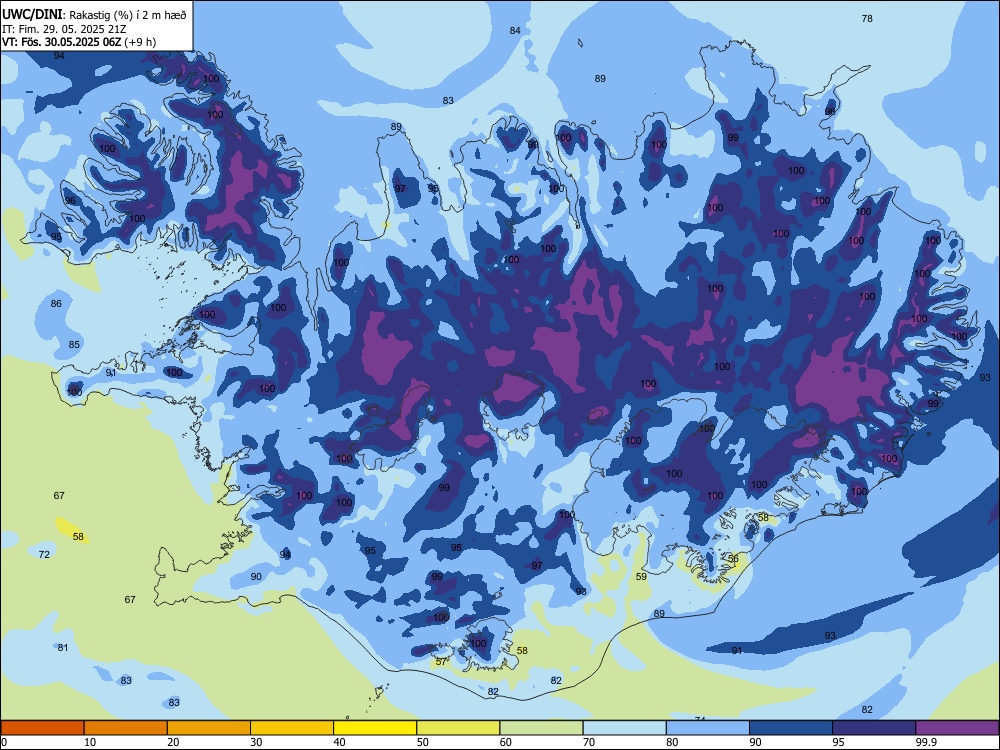The image size is (1000, 750).
Task: Click the legend tick label 50
Action: coord(422,742)
